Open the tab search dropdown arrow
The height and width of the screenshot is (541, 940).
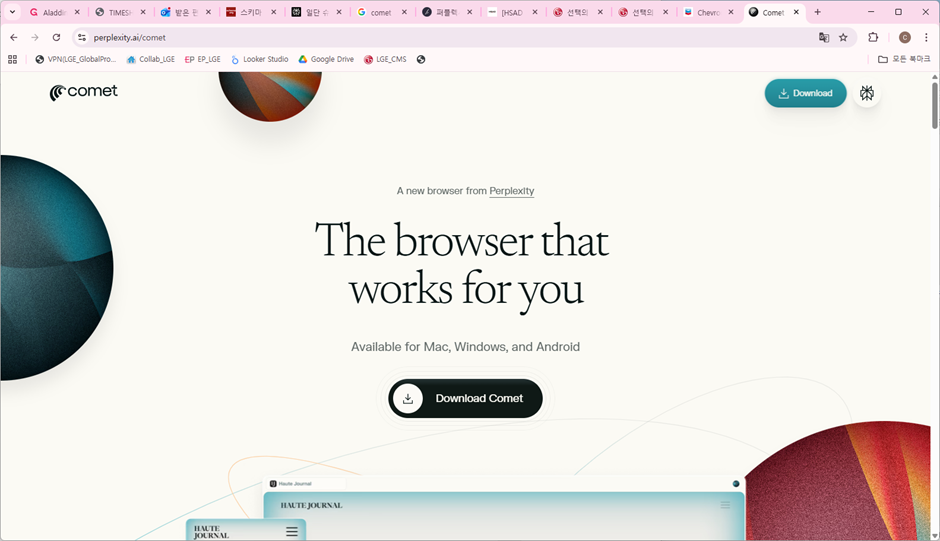(12, 12)
